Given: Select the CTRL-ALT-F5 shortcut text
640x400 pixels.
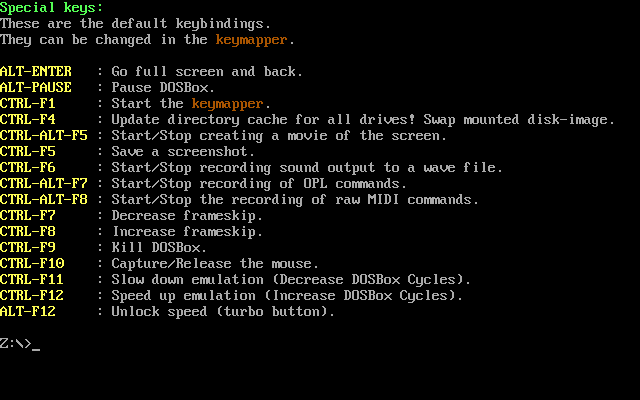Looking at the screenshot, I should click(44, 136).
